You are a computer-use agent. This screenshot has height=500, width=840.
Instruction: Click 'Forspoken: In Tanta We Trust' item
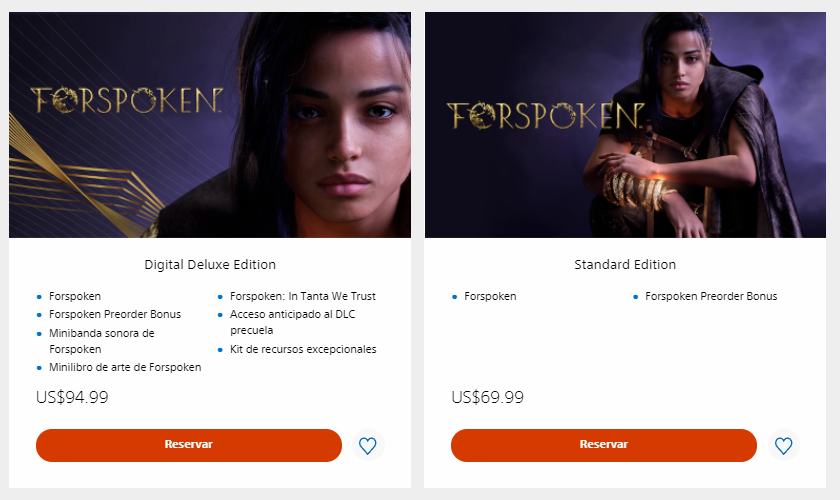(302, 296)
